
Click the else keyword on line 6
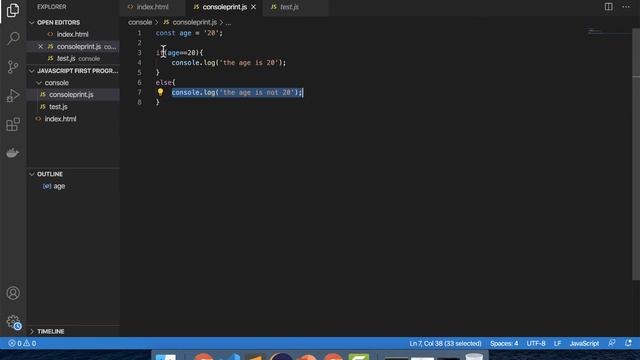pyautogui.click(x=163, y=82)
